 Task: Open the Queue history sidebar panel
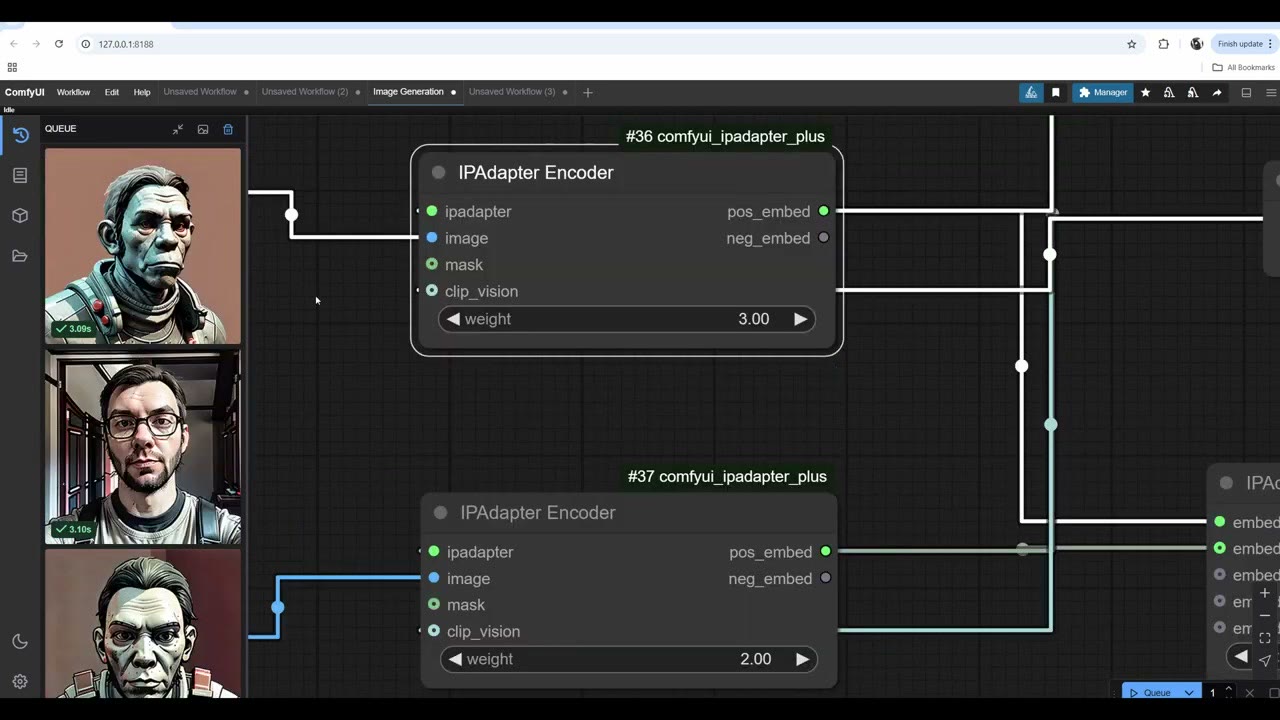point(20,135)
